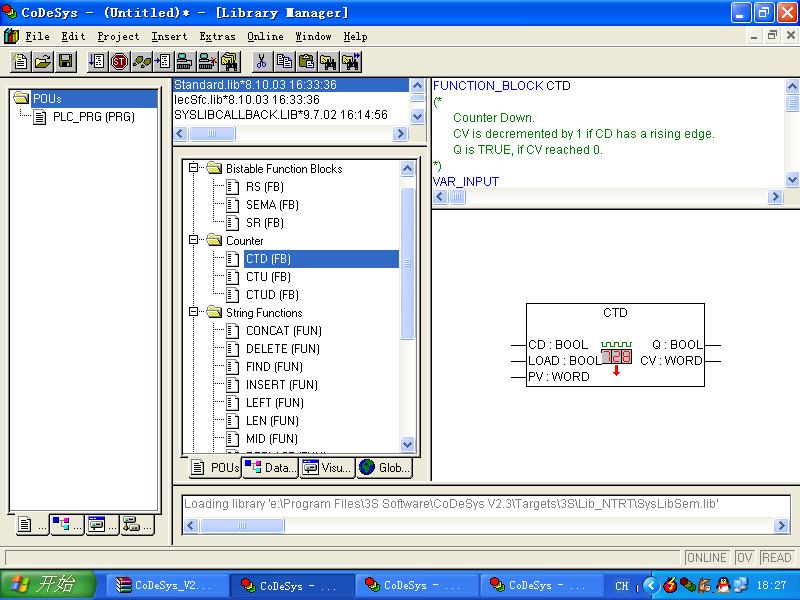Image resolution: width=800 pixels, height=600 pixels.
Task: Select SEMA (FB) function block
Action: [x=272, y=205]
